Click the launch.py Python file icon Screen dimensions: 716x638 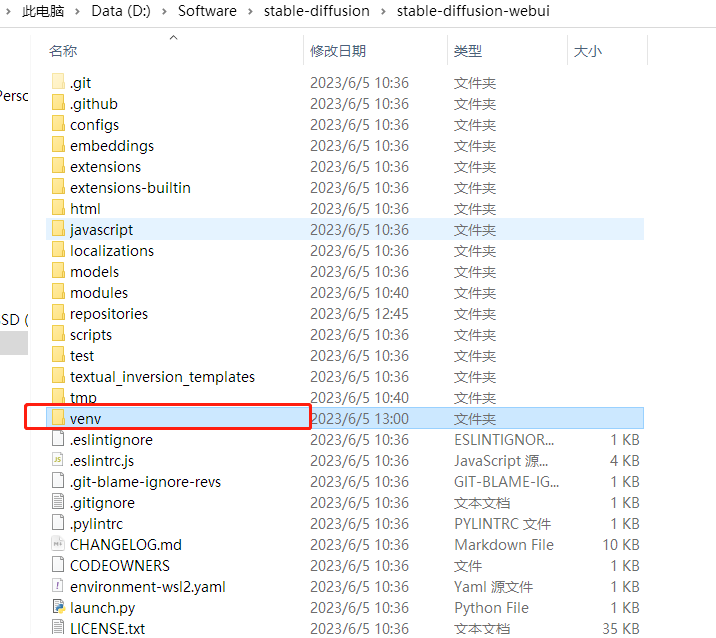pyautogui.click(x=59, y=607)
